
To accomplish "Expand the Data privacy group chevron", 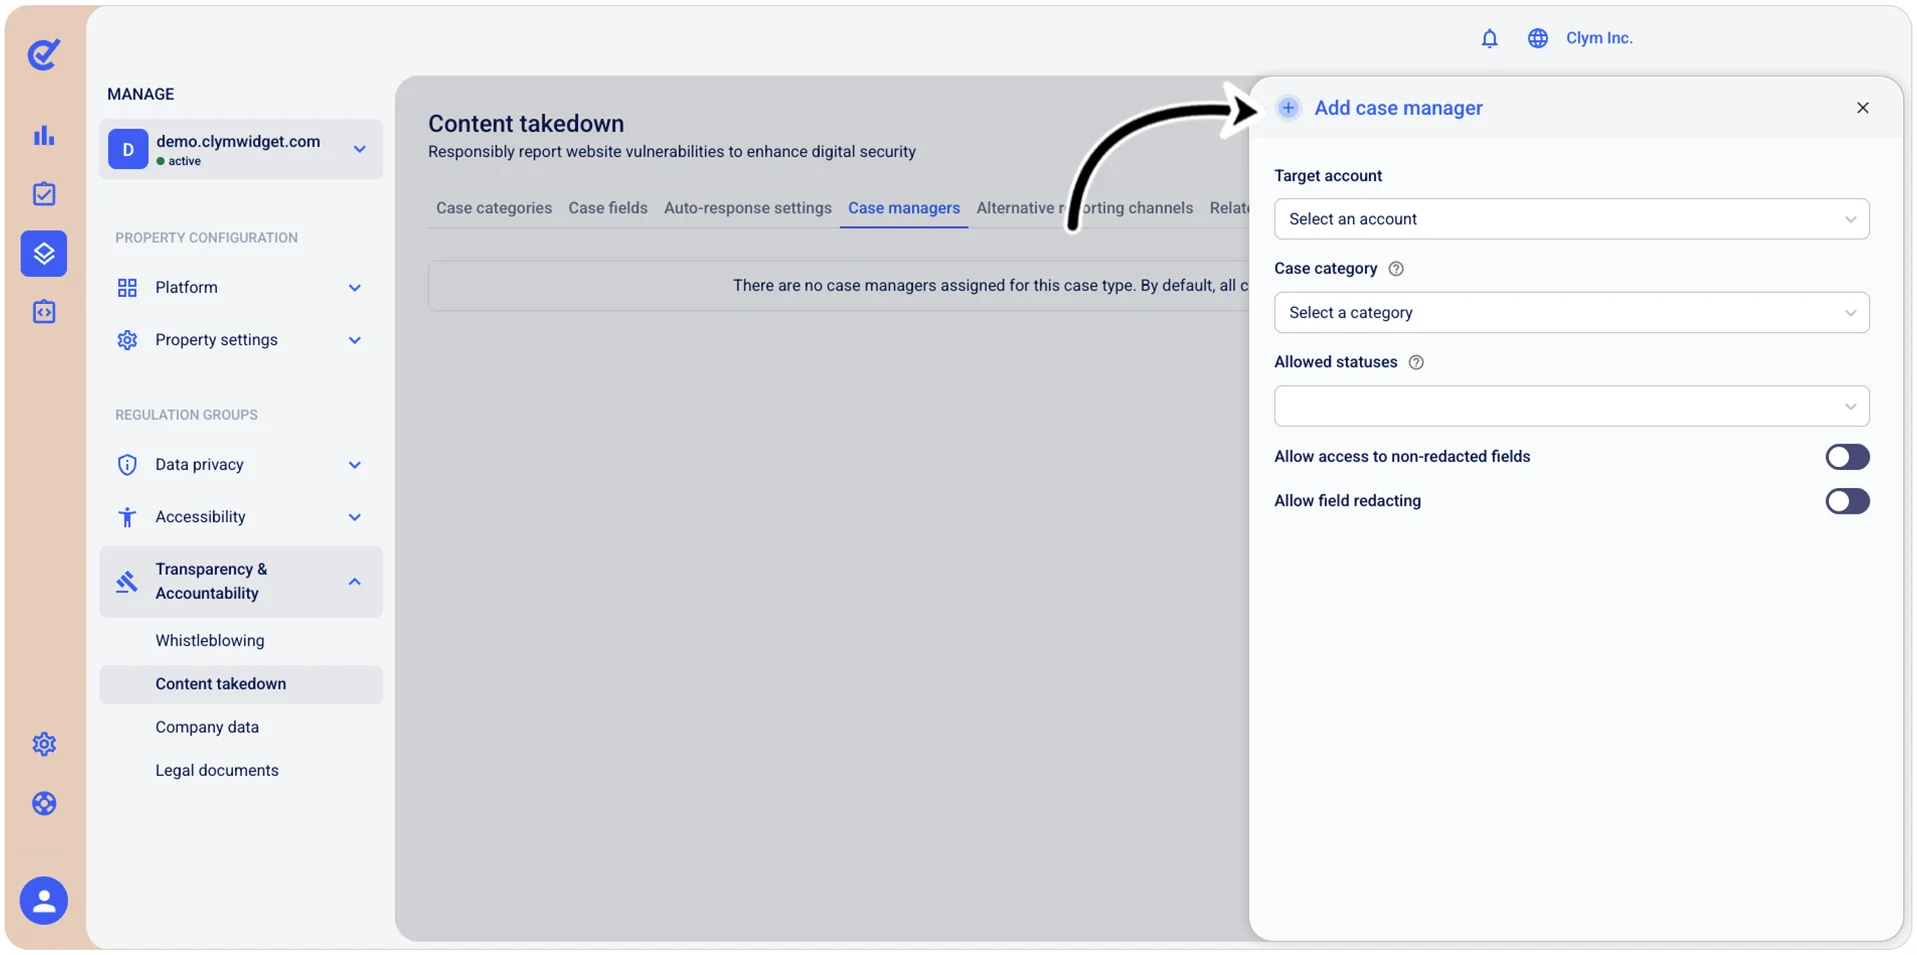I will coord(354,465).
